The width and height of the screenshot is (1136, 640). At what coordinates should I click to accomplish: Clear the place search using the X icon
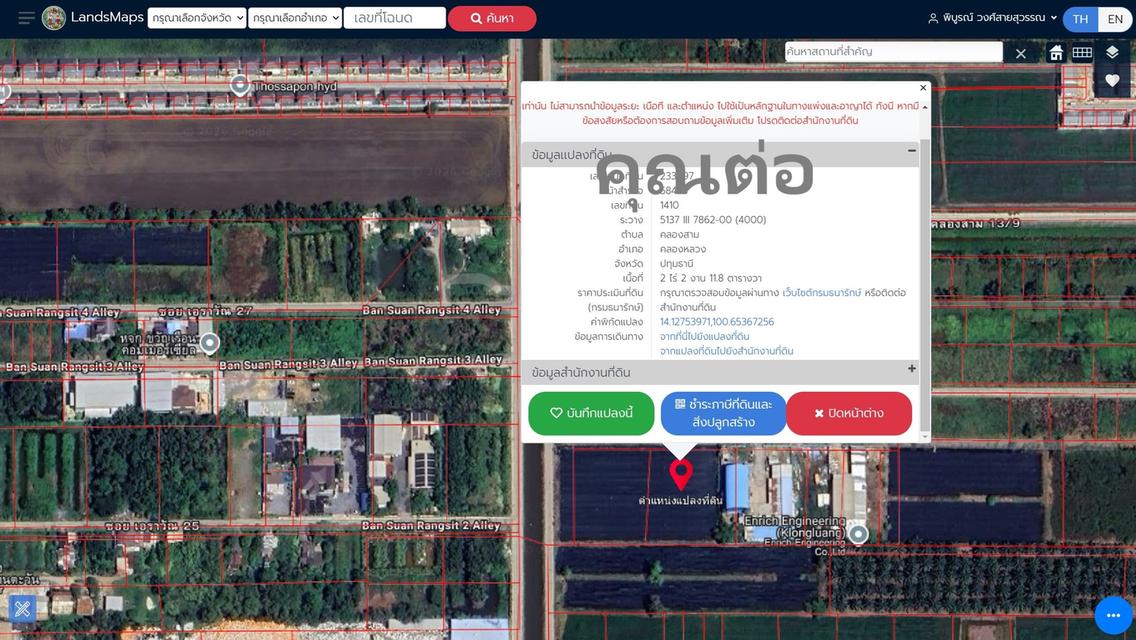tap(1021, 52)
